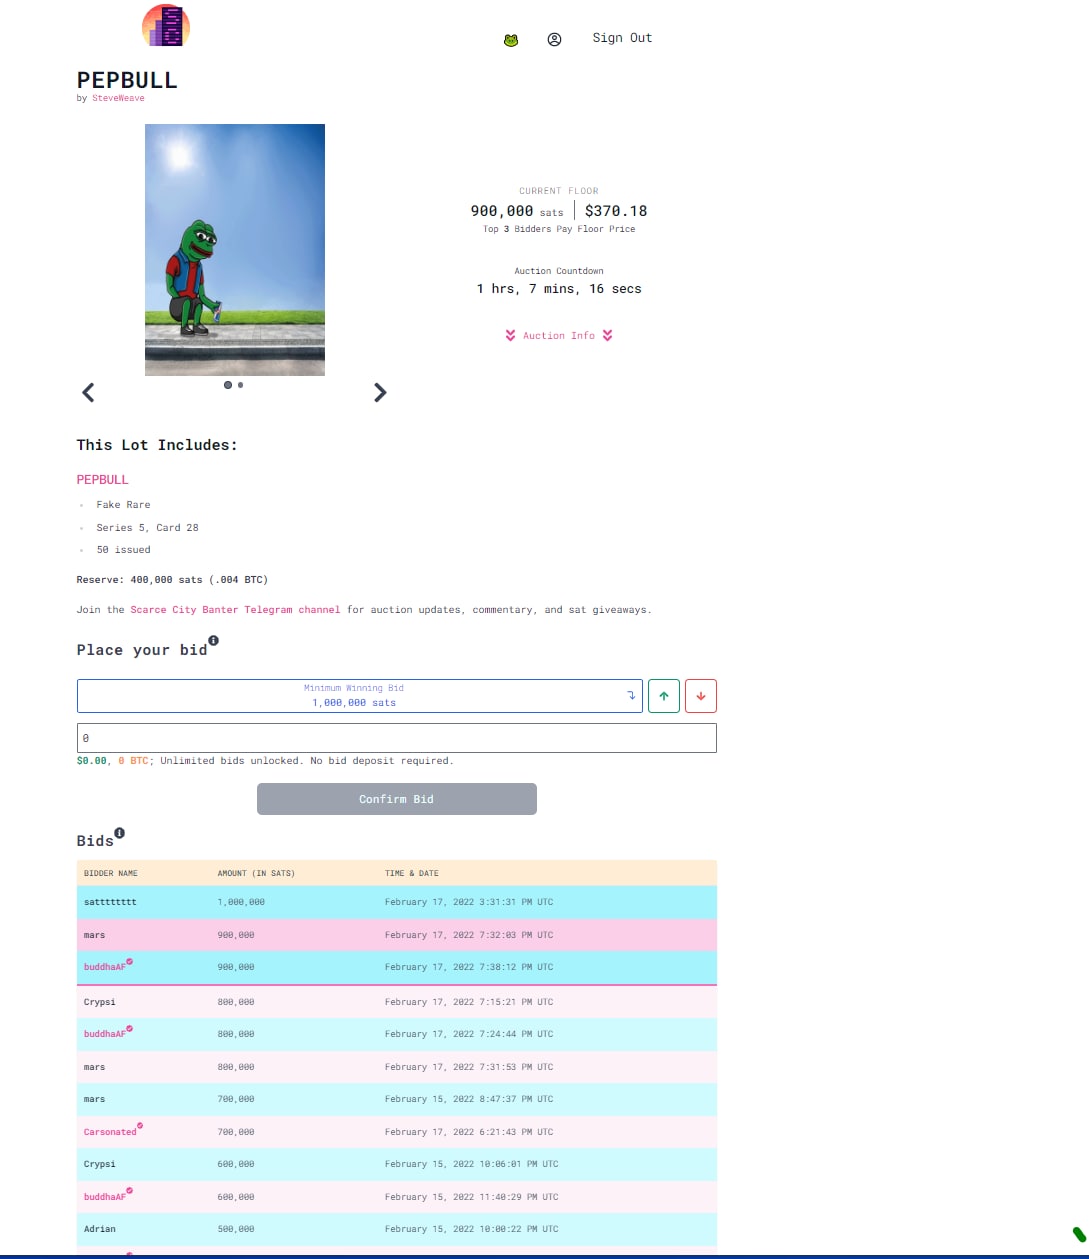
Task: Go to next image with right chevron
Action: click(x=380, y=393)
